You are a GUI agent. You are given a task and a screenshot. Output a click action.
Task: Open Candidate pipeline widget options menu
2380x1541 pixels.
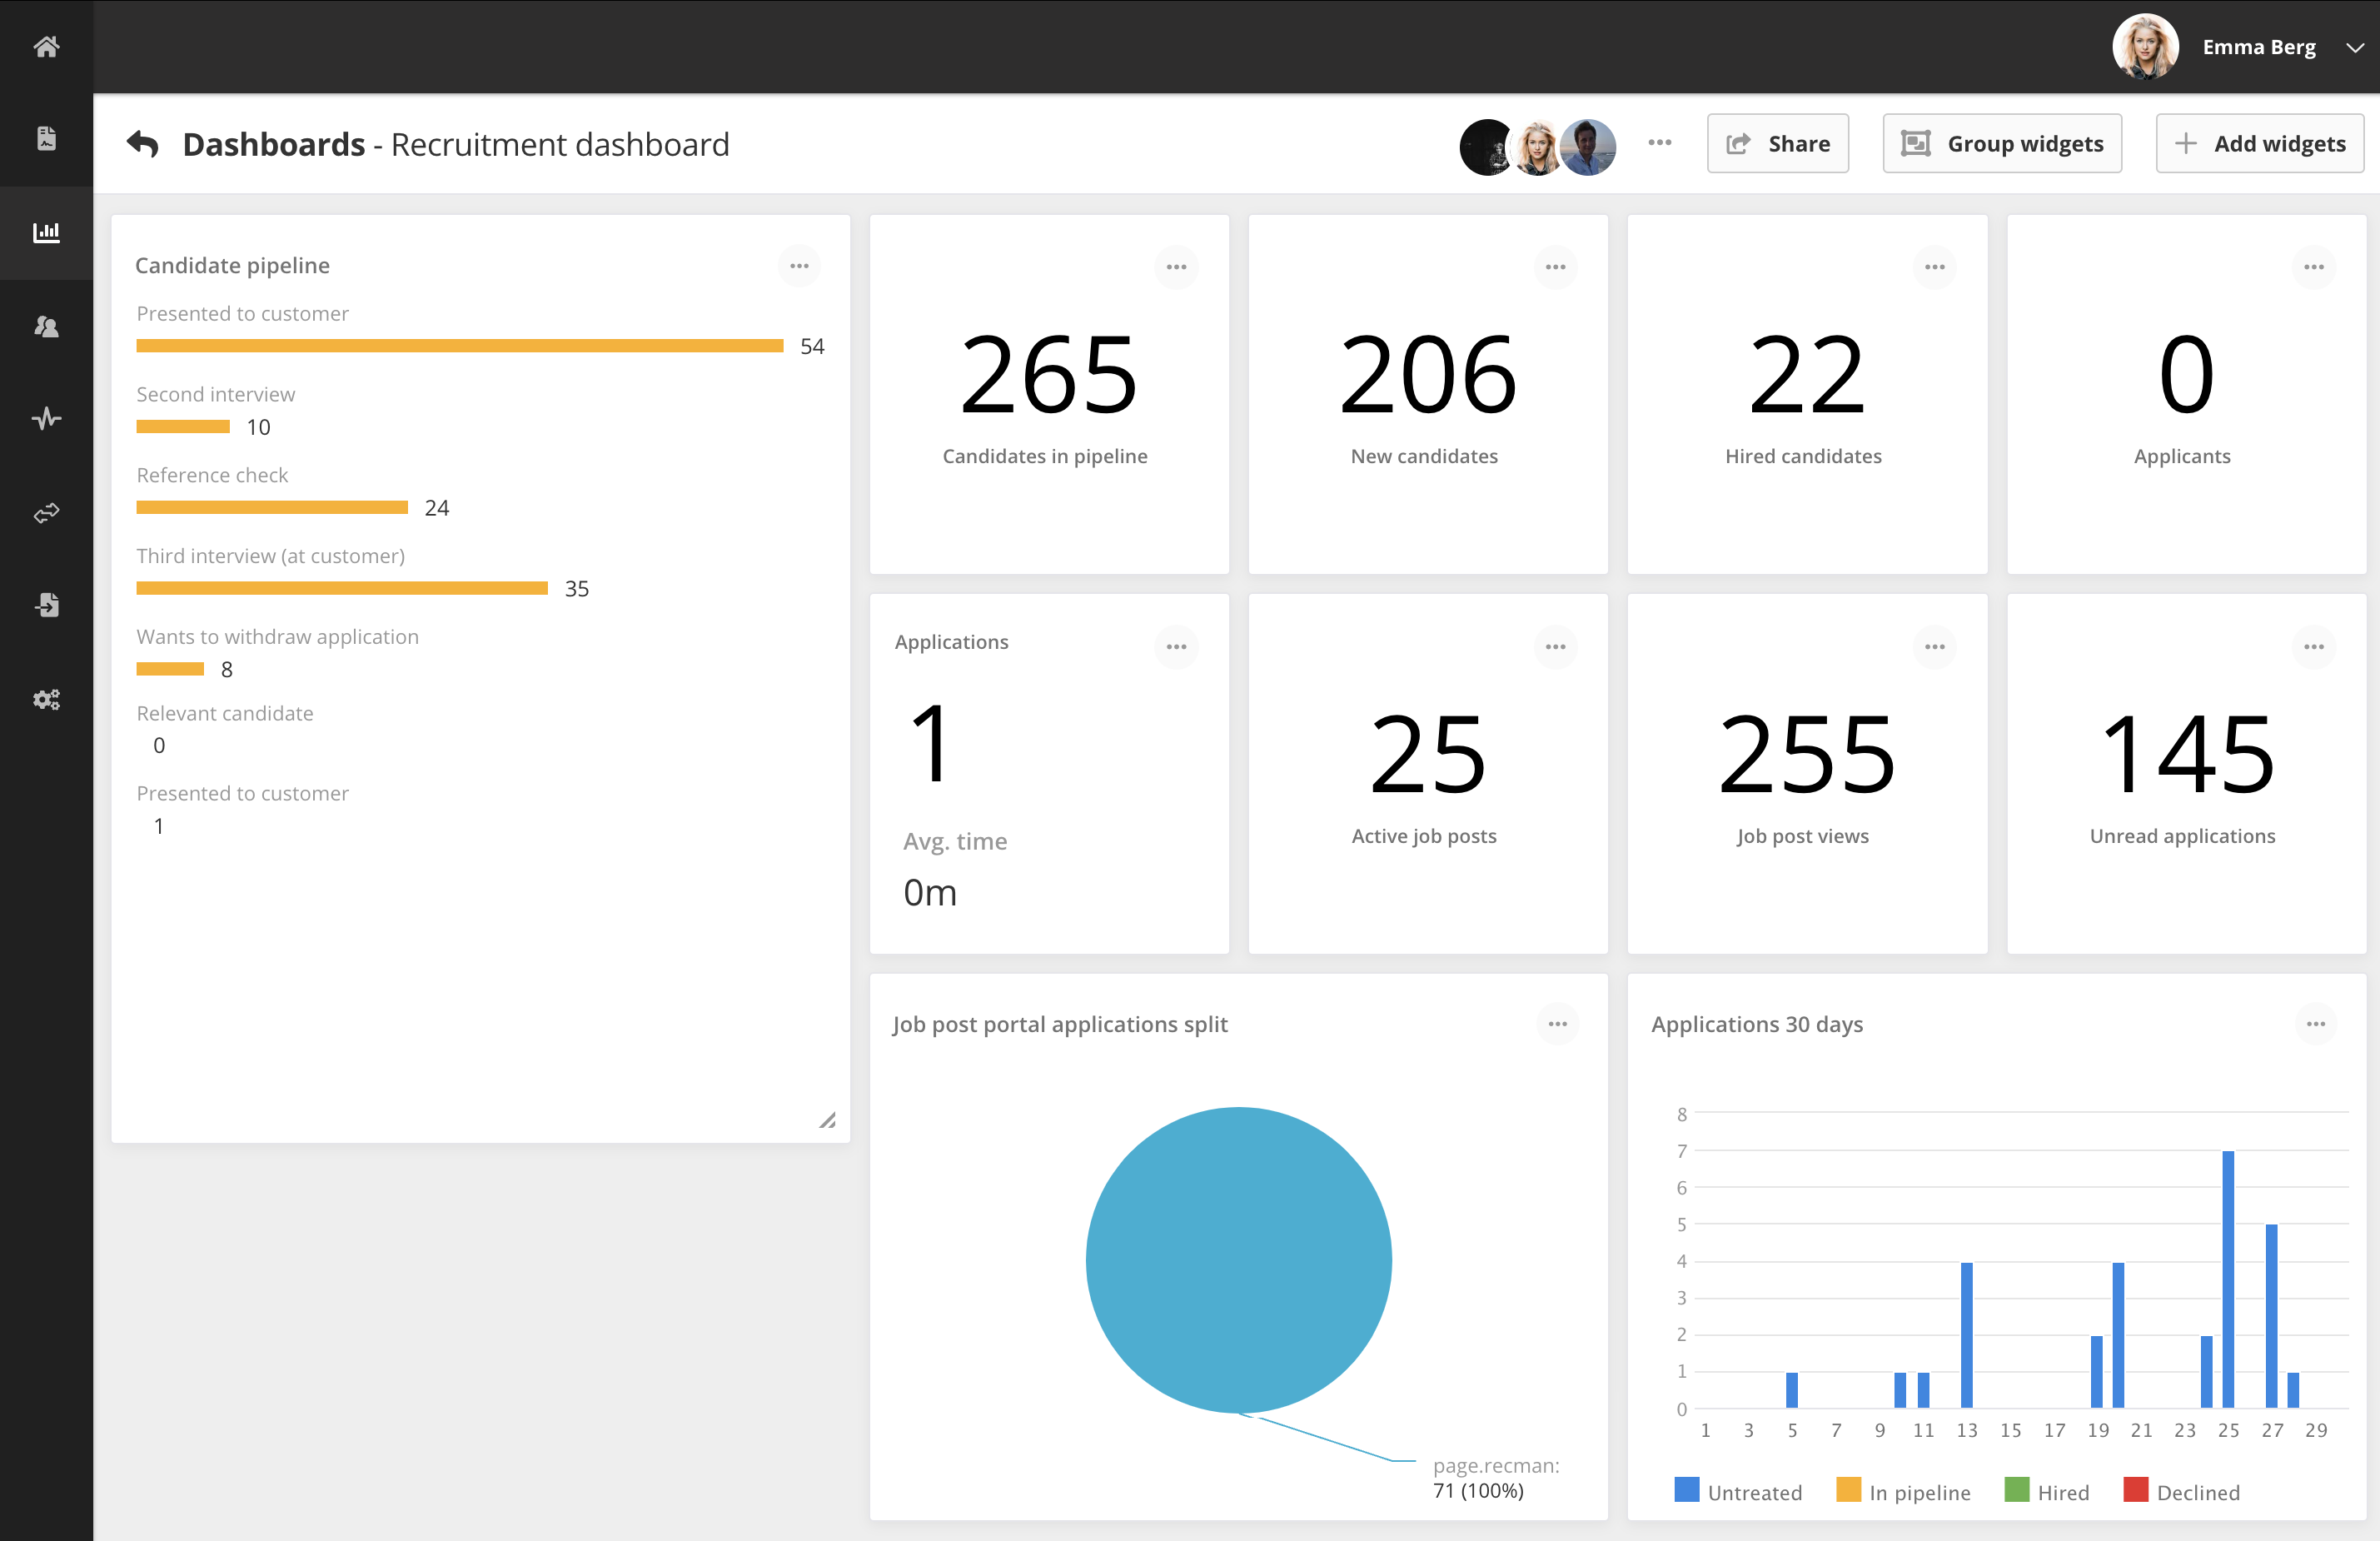tap(799, 266)
